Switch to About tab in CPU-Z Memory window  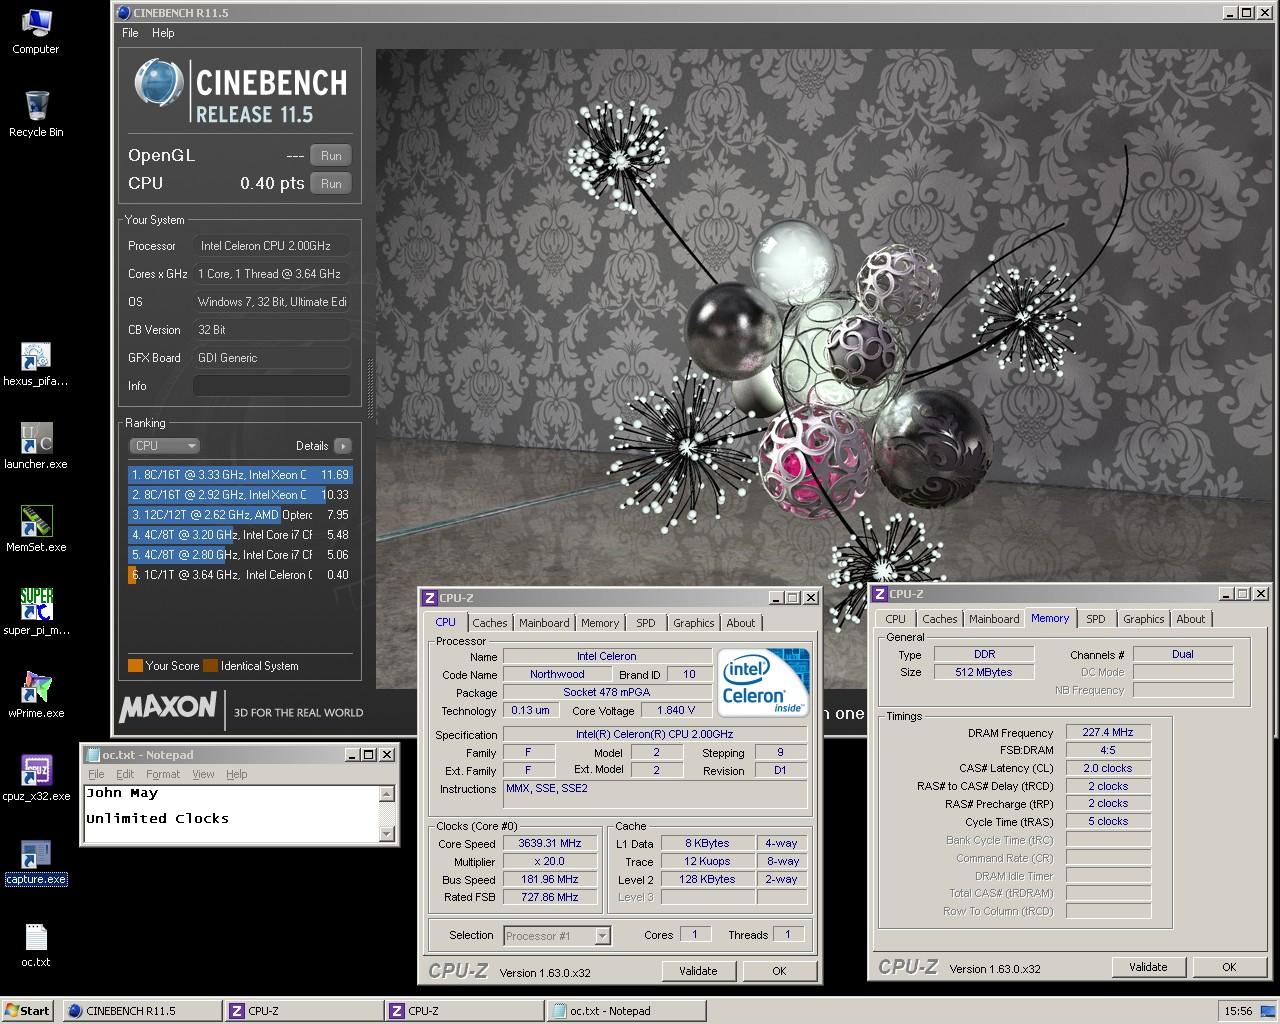(1191, 619)
